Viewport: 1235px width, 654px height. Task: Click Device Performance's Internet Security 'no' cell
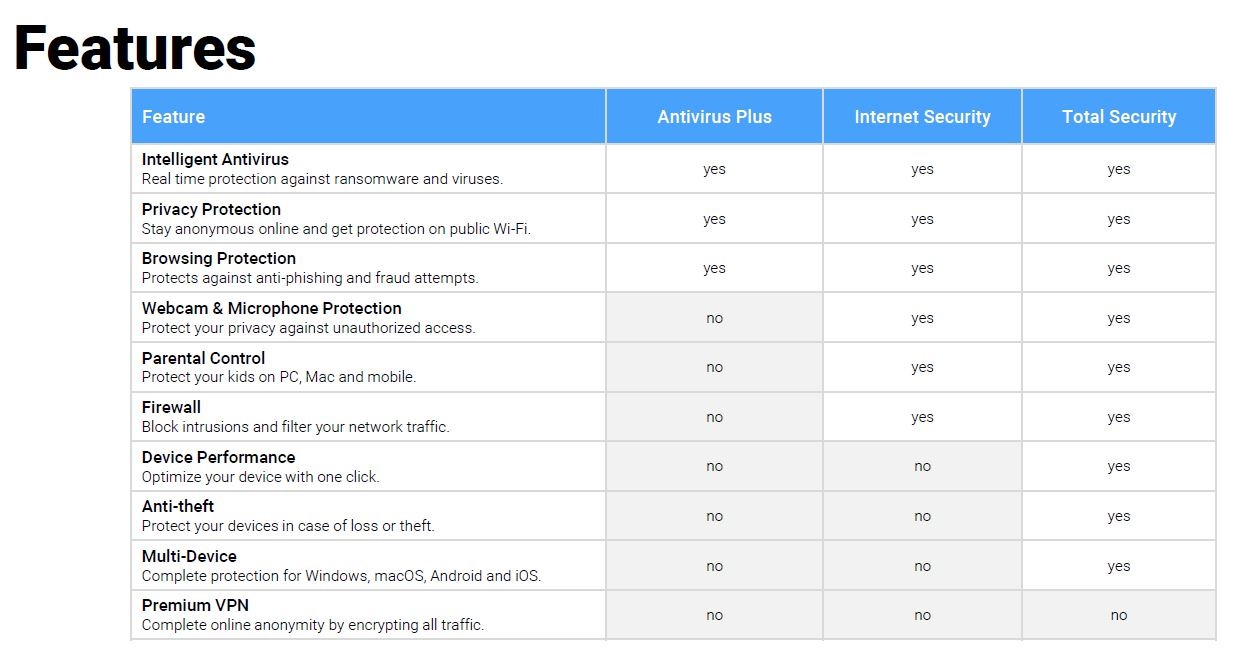click(922, 466)
